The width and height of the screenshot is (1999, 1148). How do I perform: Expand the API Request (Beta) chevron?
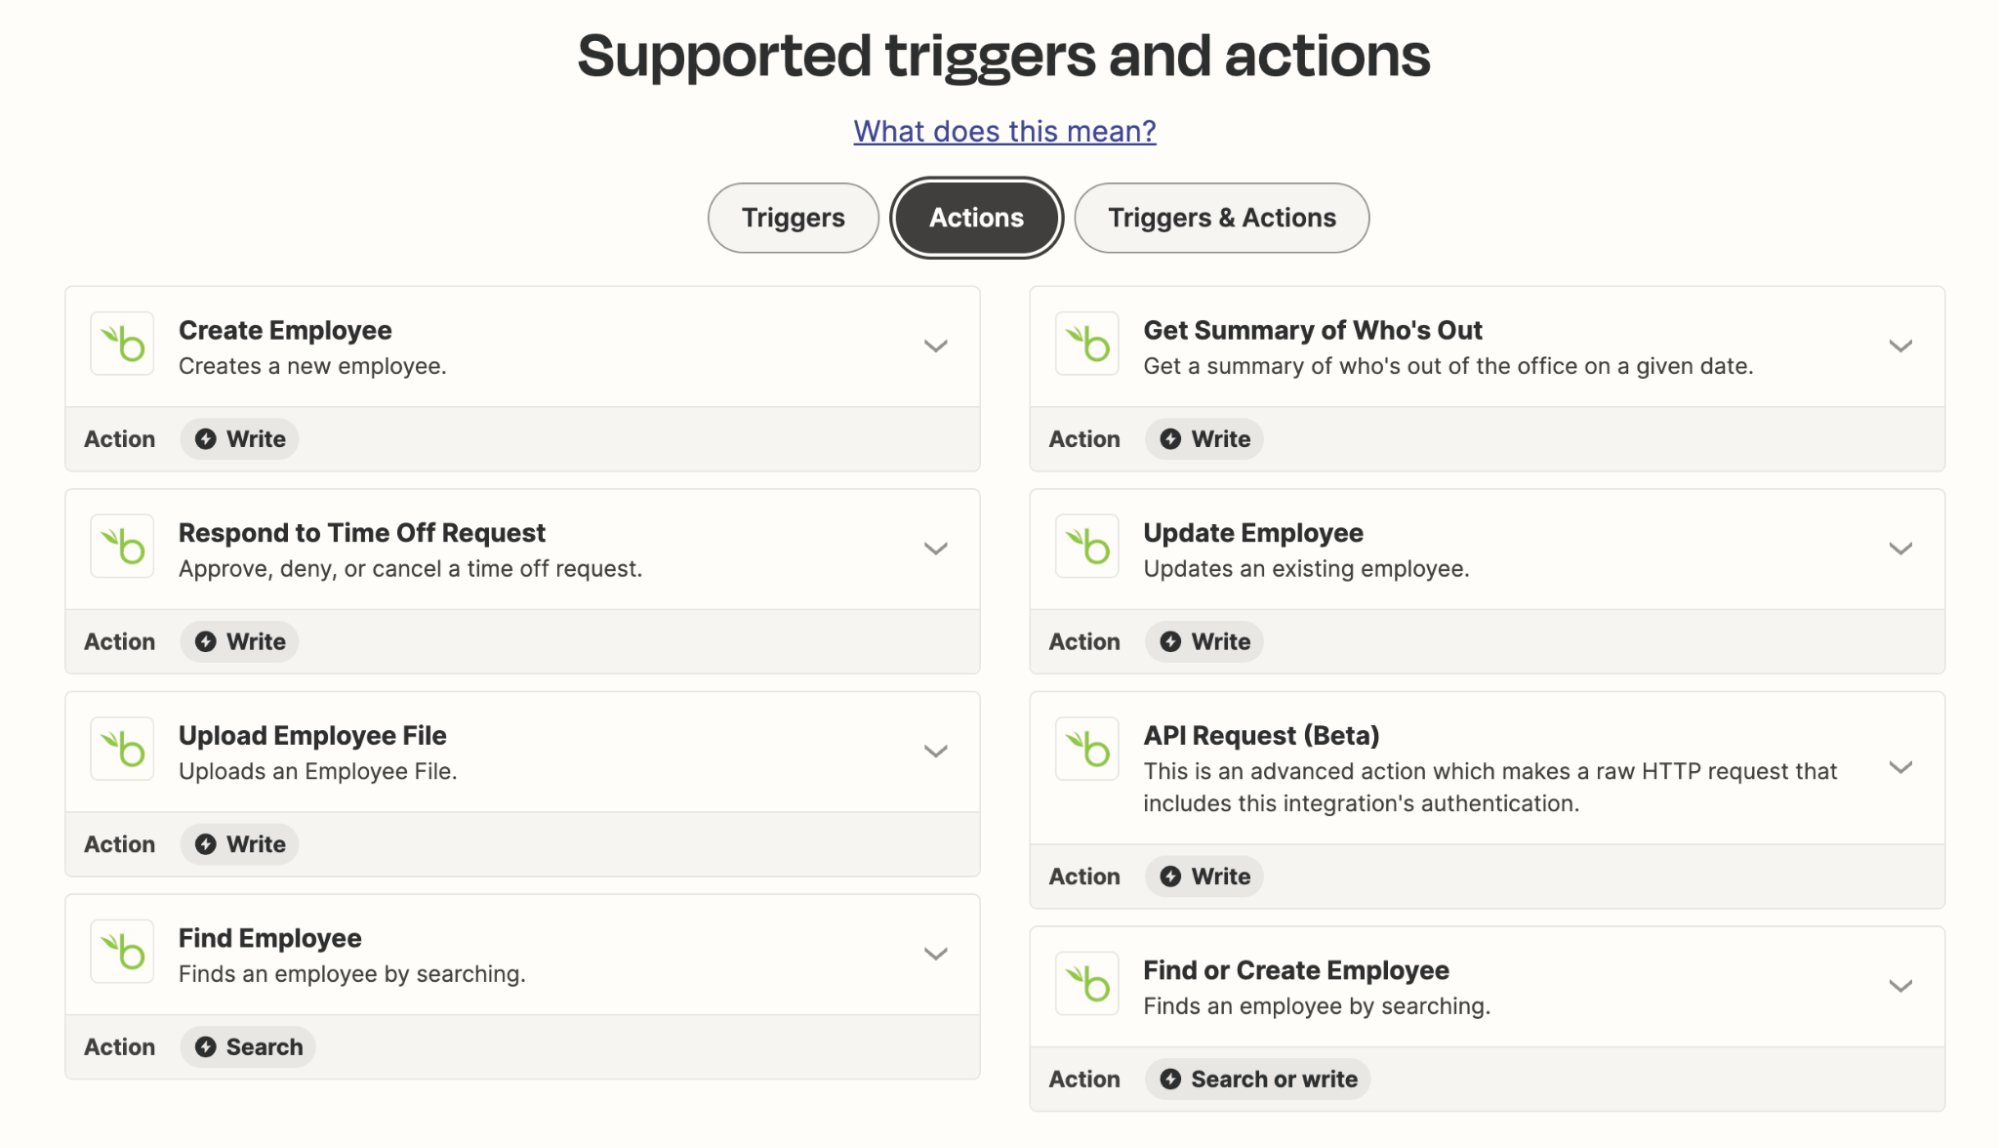[1901, 768]
